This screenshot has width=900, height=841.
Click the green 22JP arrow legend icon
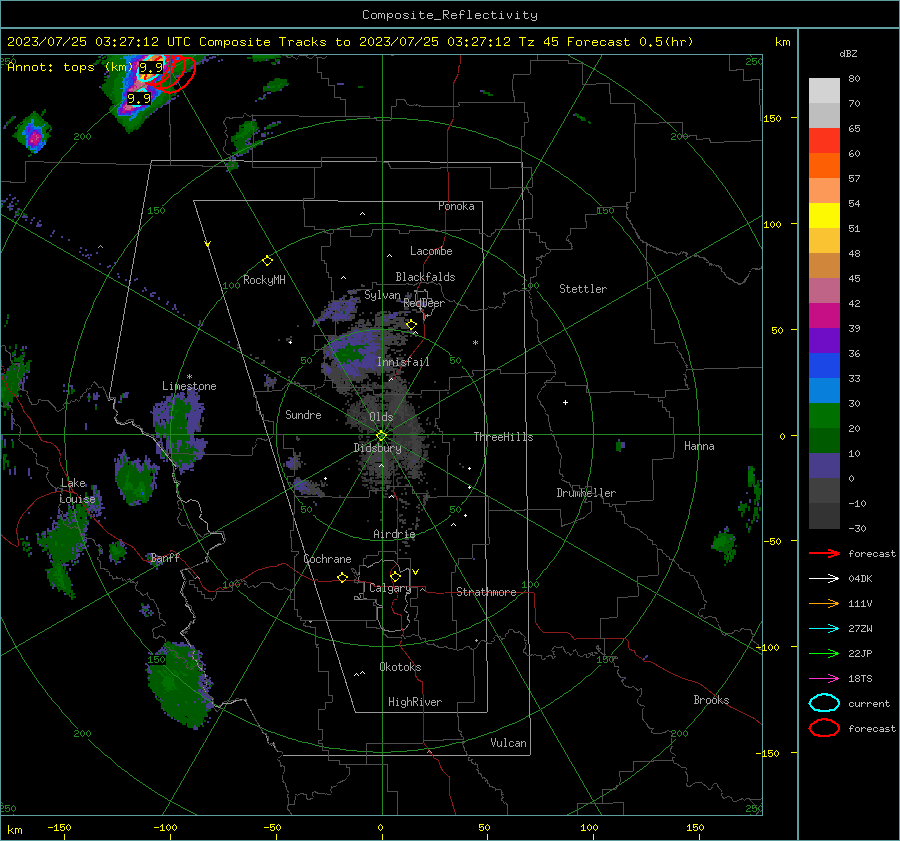click(x=824, y=653)
